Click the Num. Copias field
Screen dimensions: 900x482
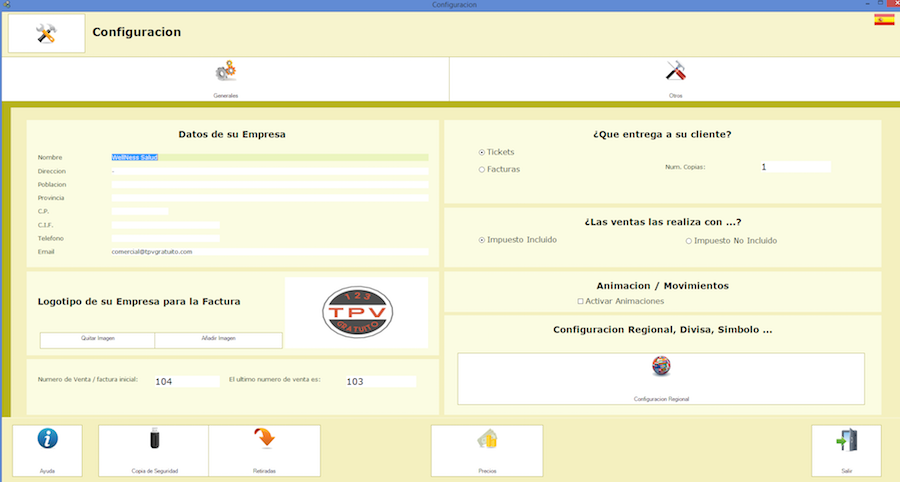pos(794,167)
